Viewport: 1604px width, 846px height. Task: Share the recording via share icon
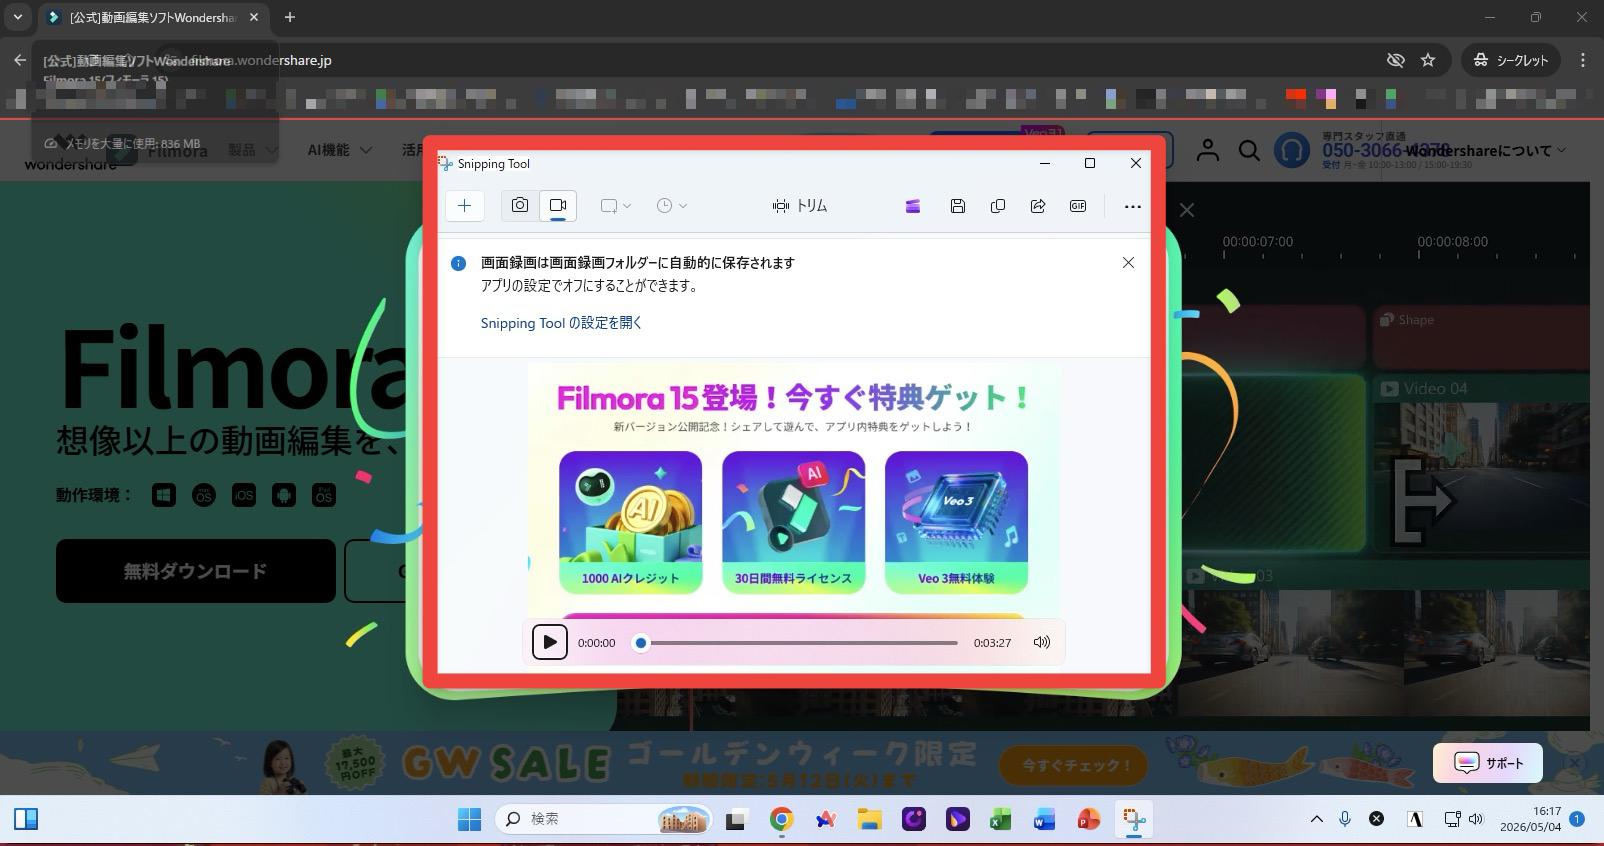1037,206
